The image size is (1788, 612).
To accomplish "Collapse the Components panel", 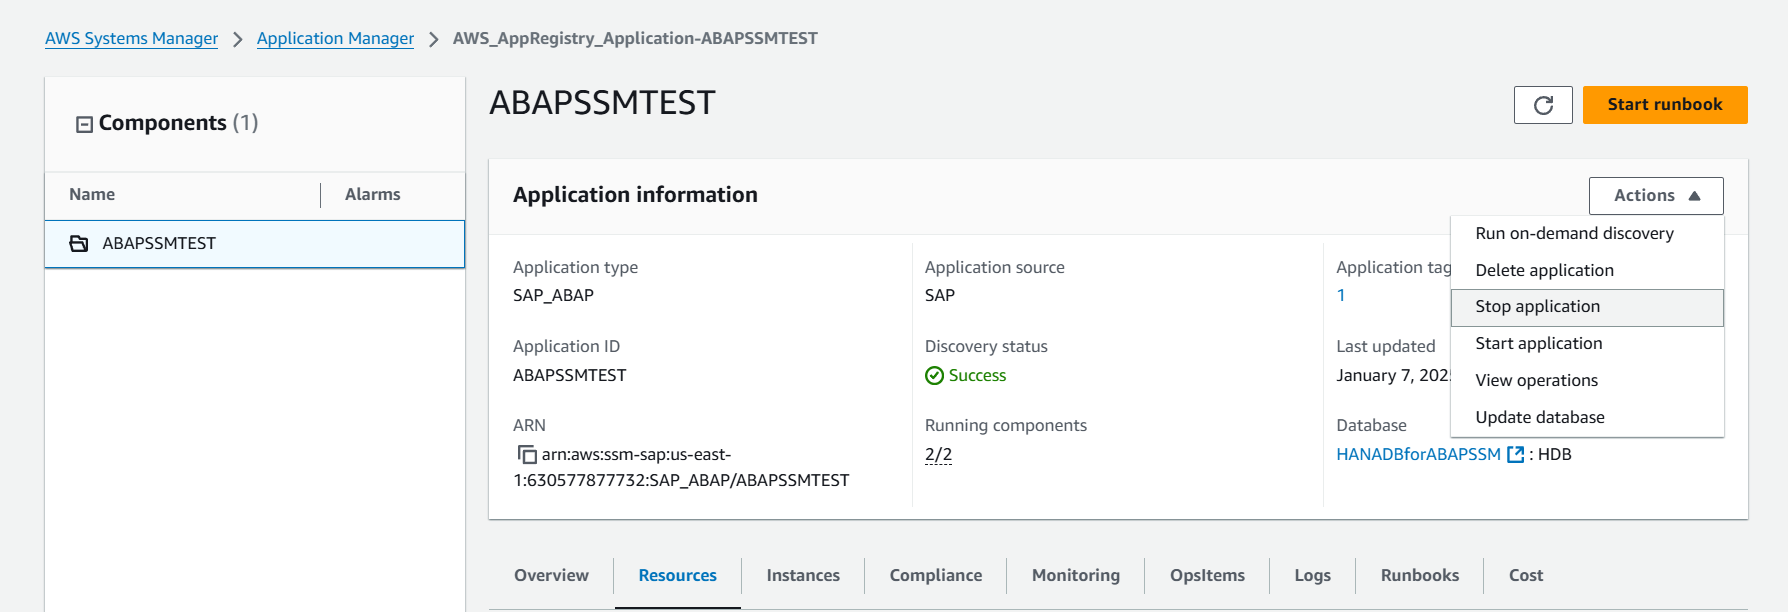I will 85,124.
